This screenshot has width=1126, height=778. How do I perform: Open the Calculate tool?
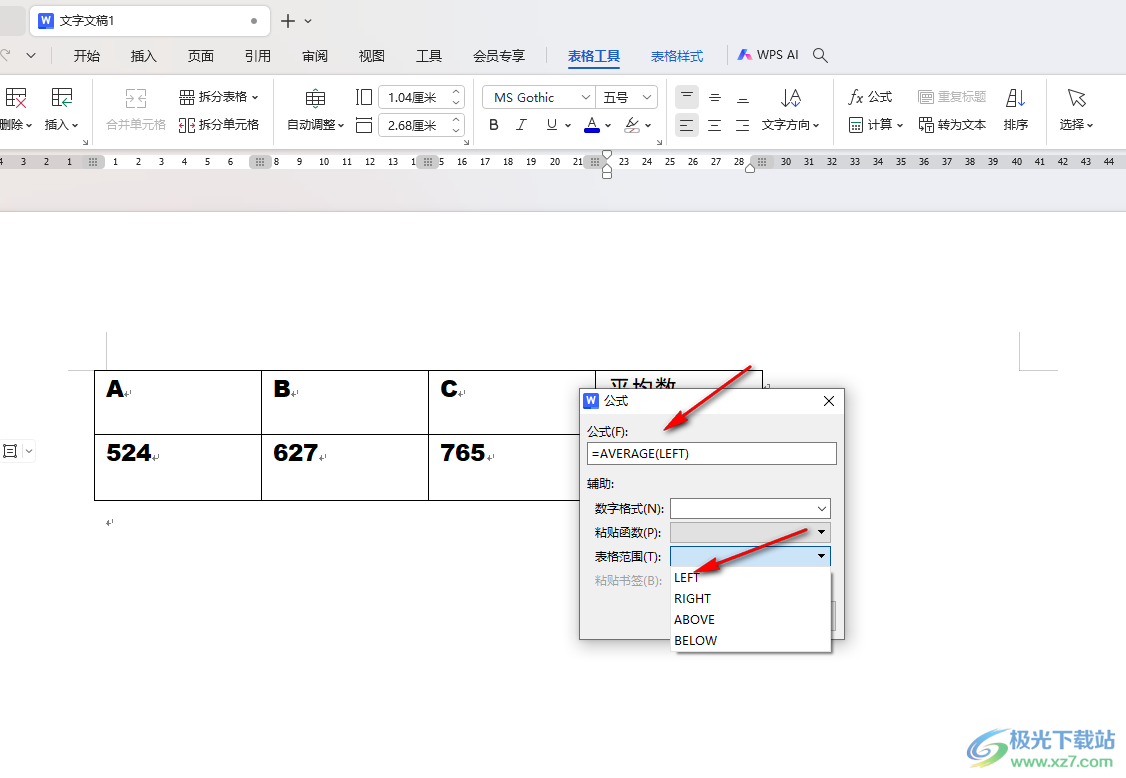tap(875, 125)
